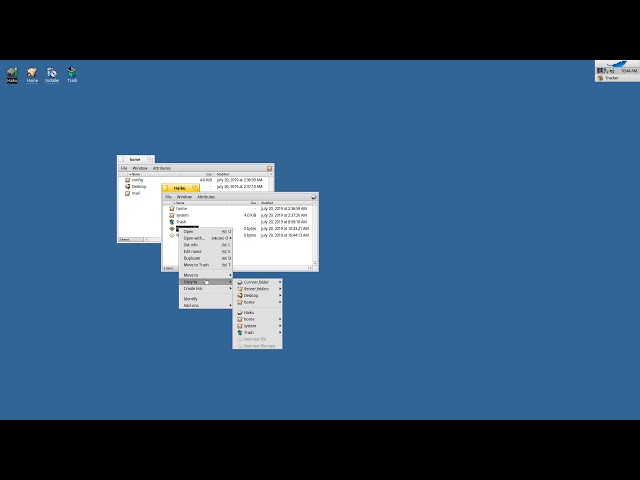
Task: Open the Window menu in Haiku window
Action: [184, 197]
